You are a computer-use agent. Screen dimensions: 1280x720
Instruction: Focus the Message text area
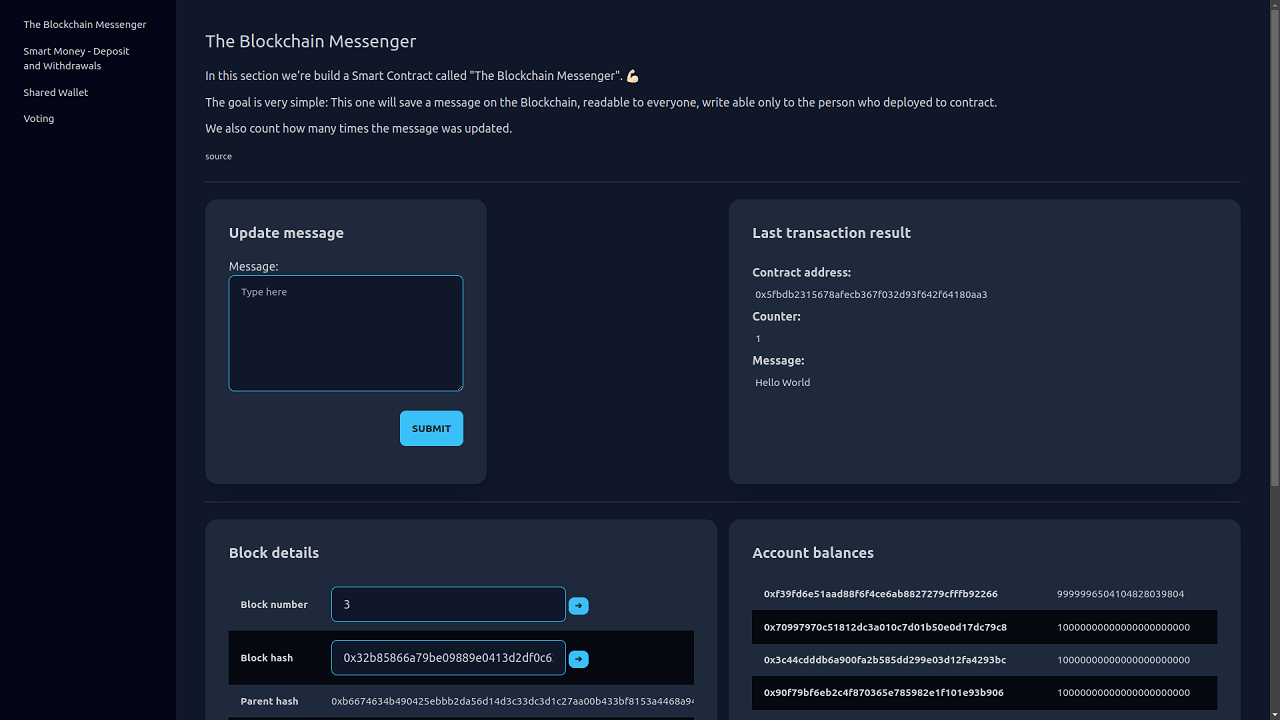346,333
